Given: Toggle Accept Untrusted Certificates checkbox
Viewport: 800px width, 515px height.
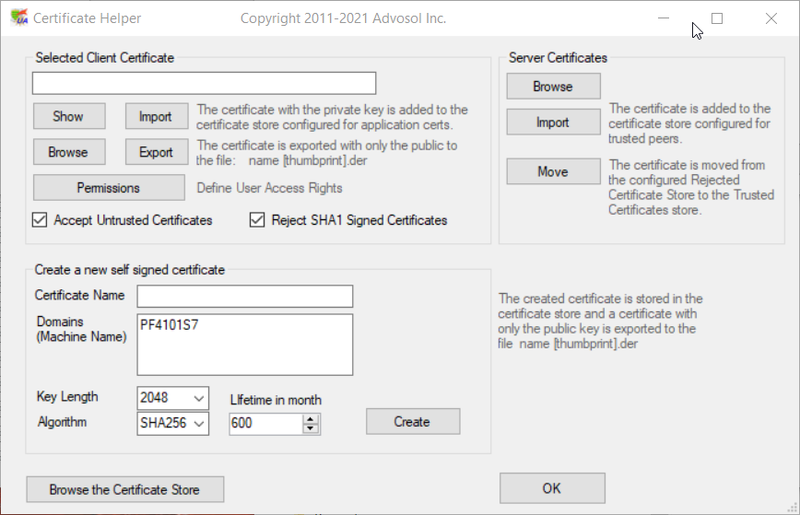Looking at the screenshot, I should [x=41, y=220].
